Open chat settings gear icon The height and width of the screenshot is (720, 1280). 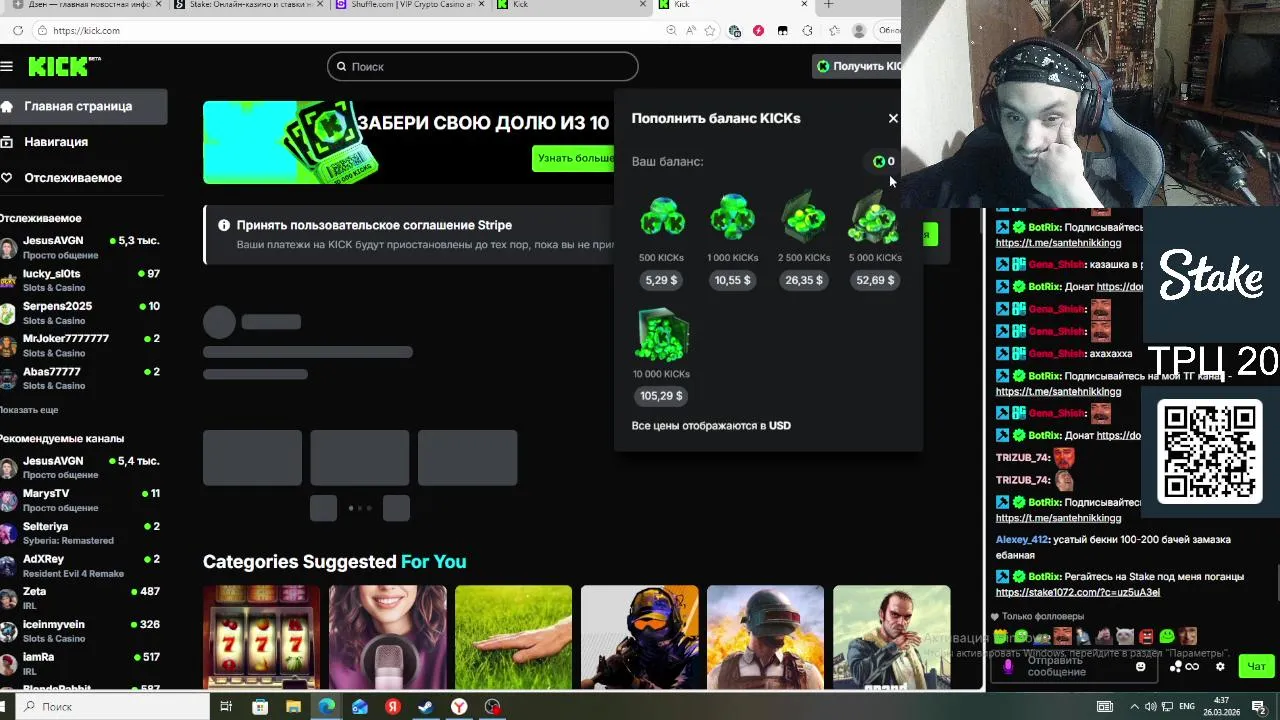point(1220,667)
